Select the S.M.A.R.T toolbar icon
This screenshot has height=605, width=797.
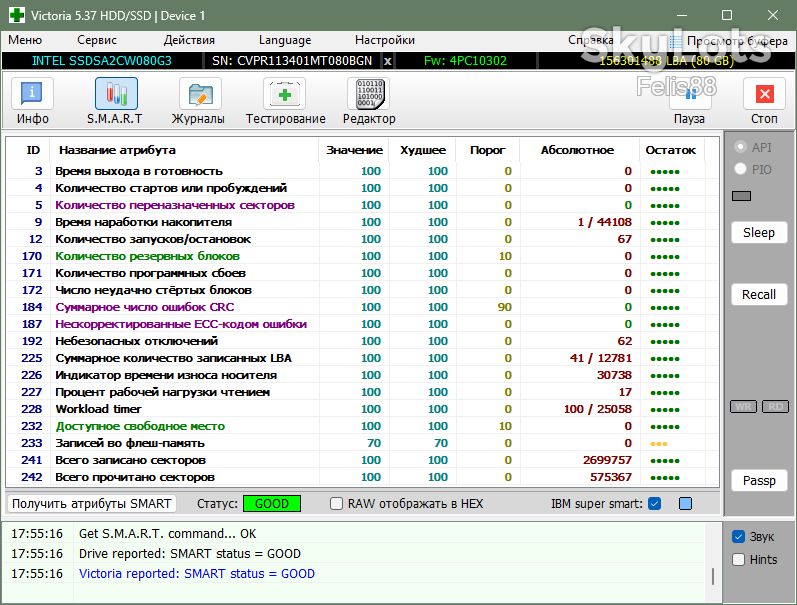(x=116, y=94)
